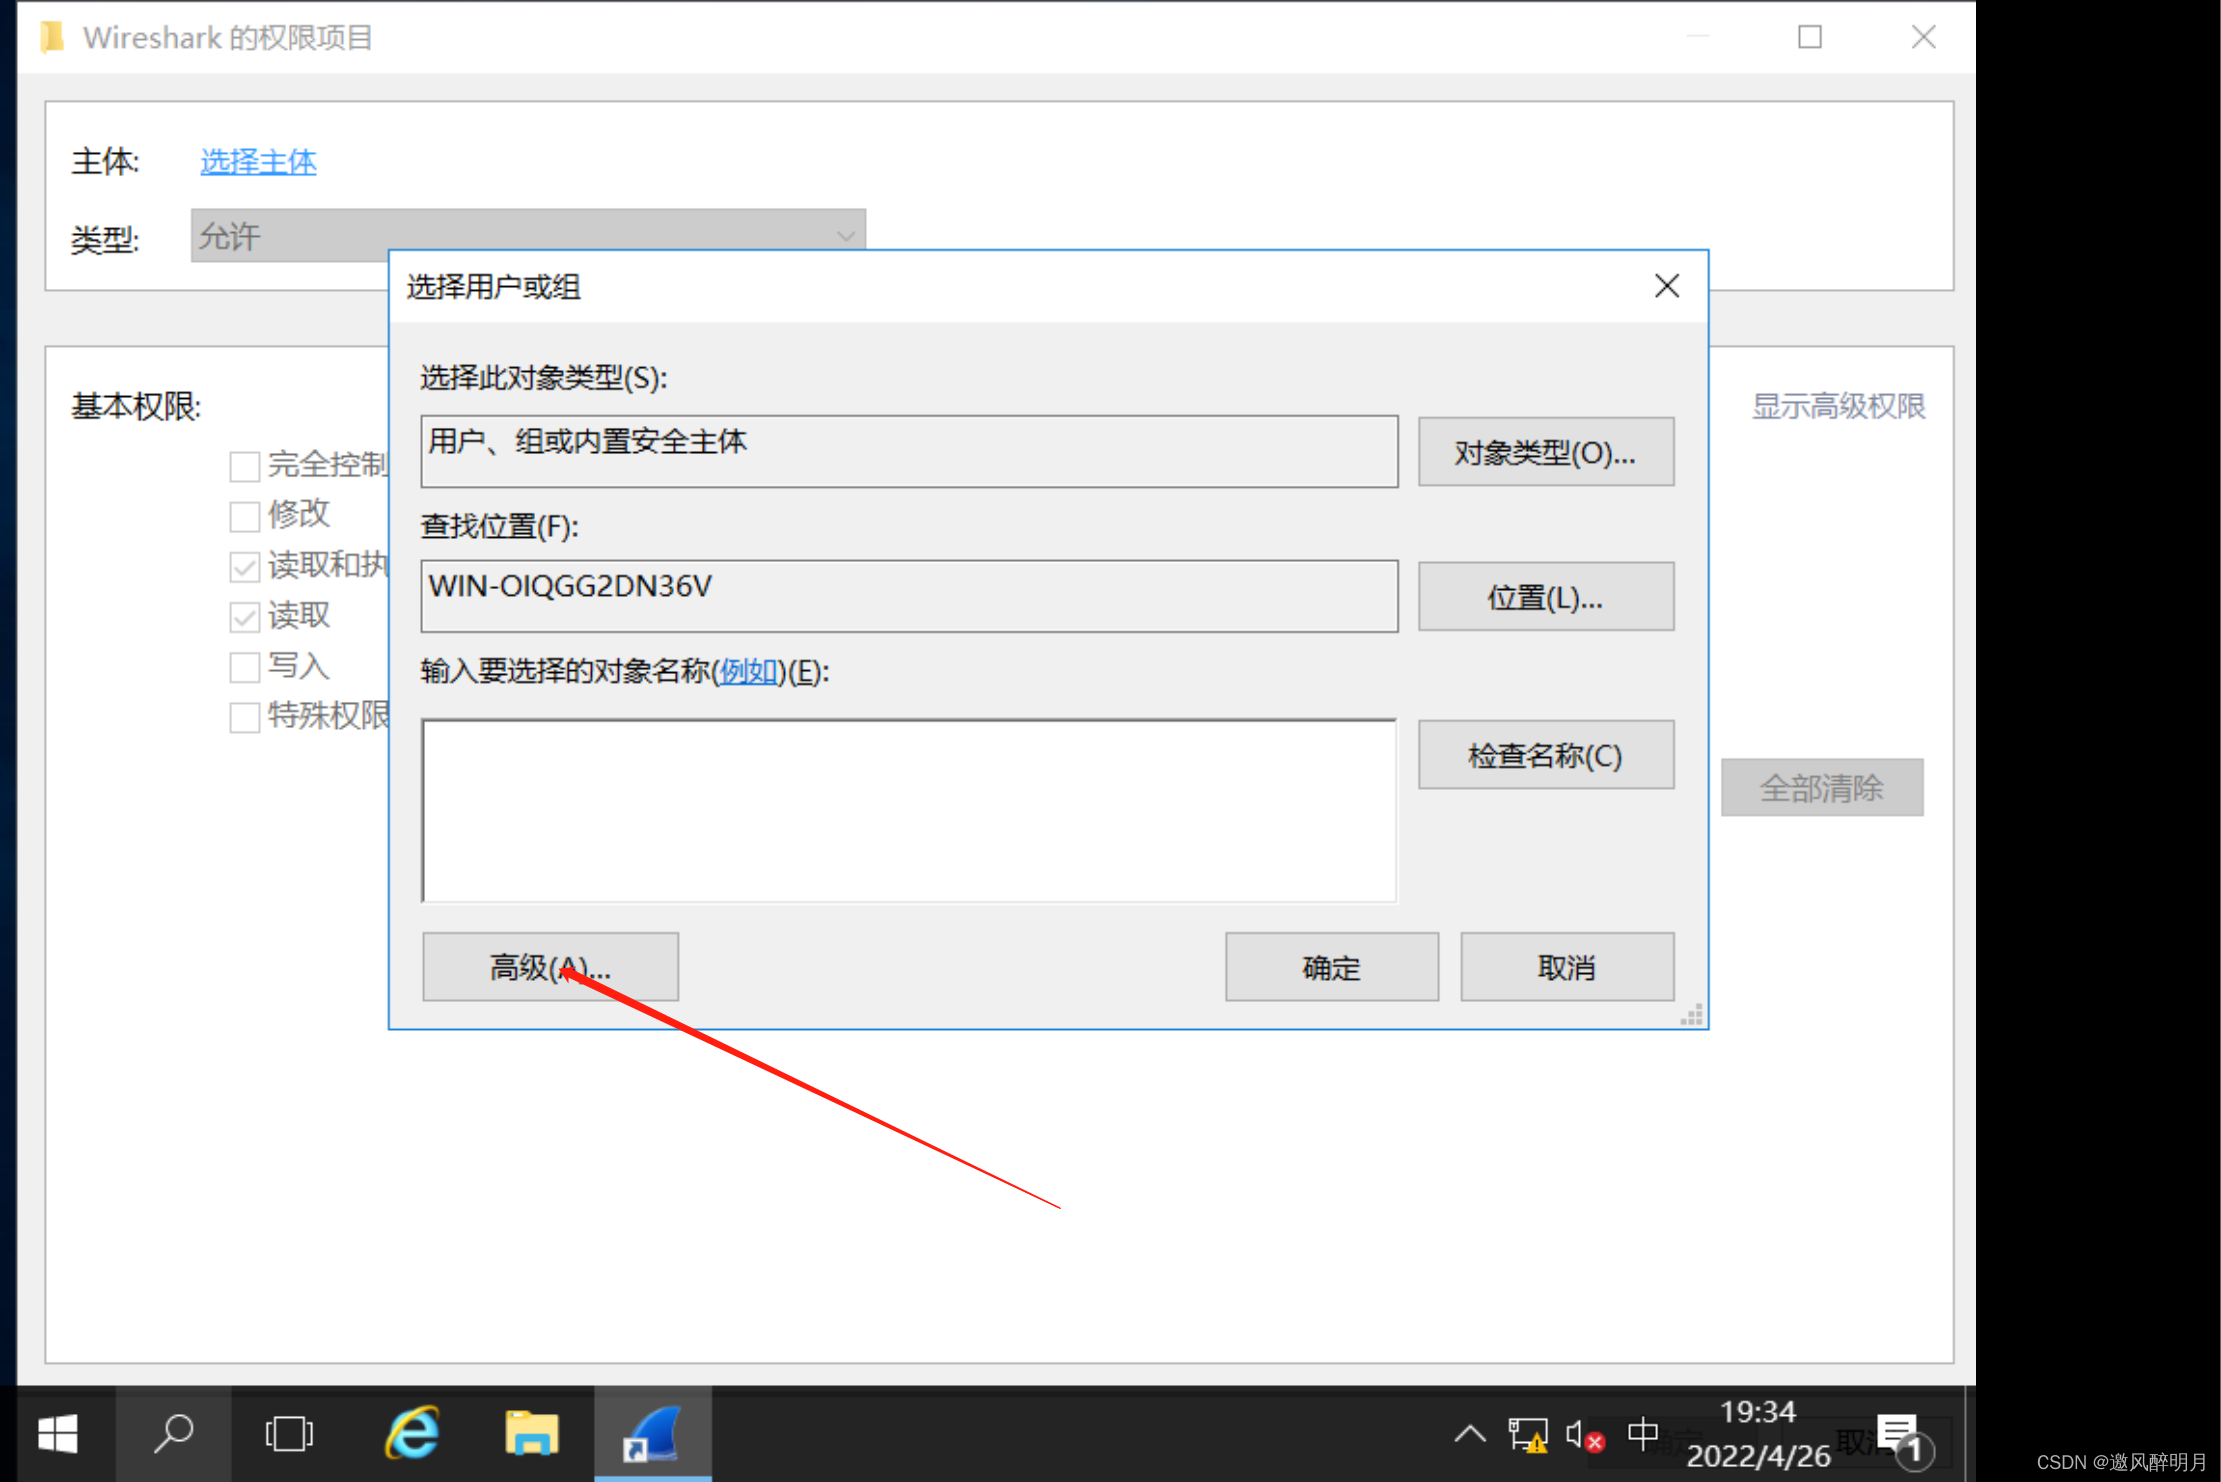Open File Explorer from taskbar

click(531, 1434)
